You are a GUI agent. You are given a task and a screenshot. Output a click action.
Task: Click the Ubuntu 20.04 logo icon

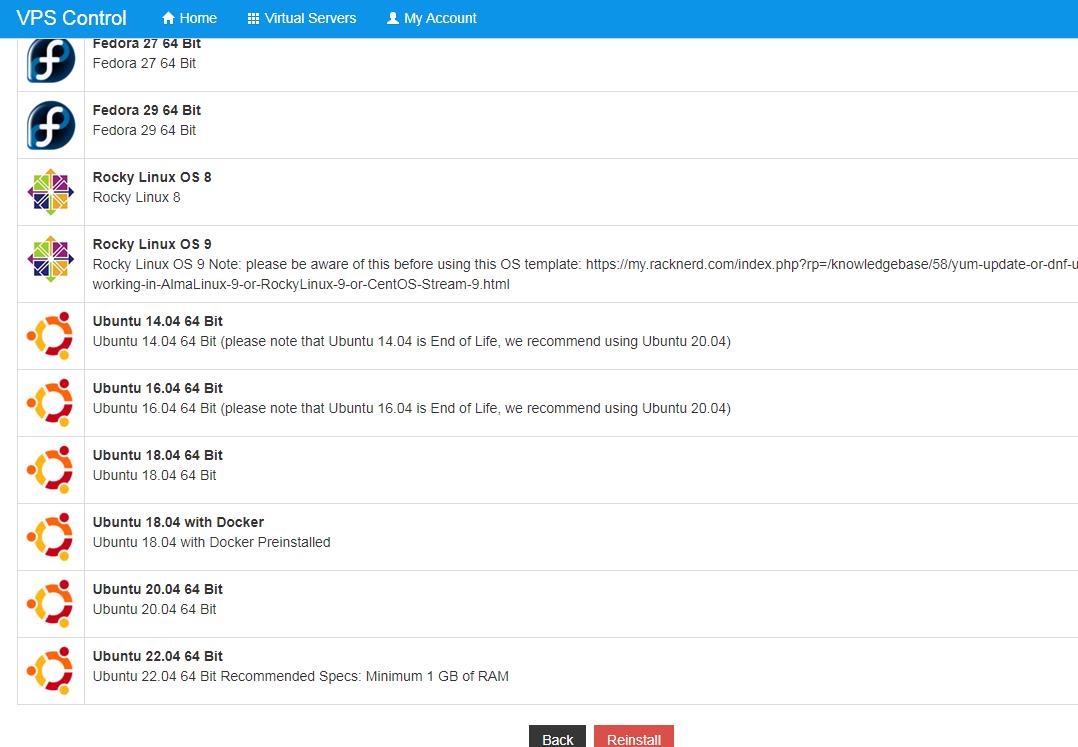50,603
